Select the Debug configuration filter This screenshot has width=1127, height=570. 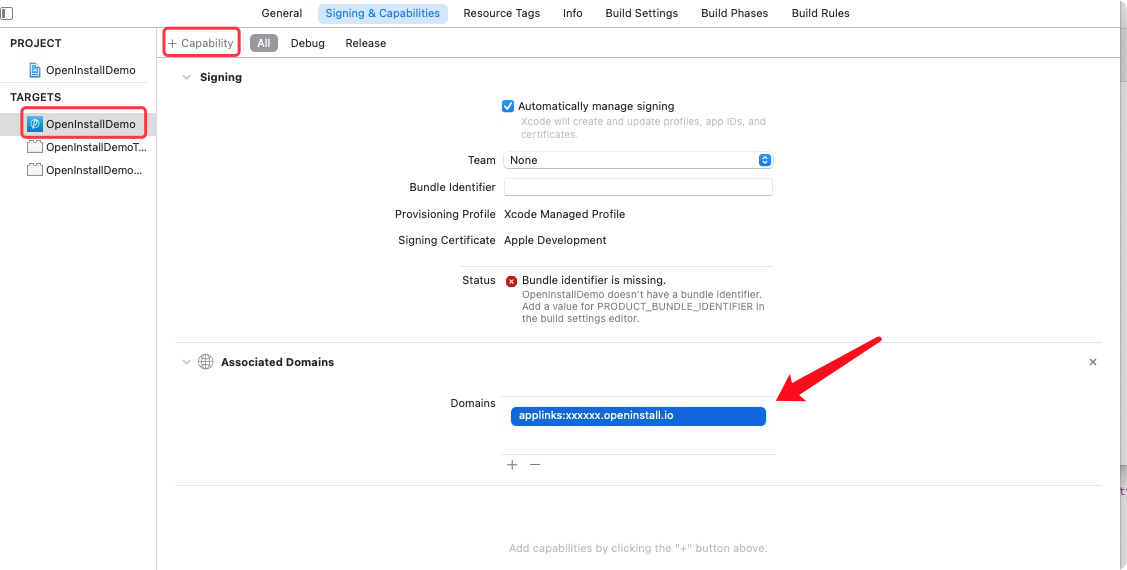click(x=307, y=43)
